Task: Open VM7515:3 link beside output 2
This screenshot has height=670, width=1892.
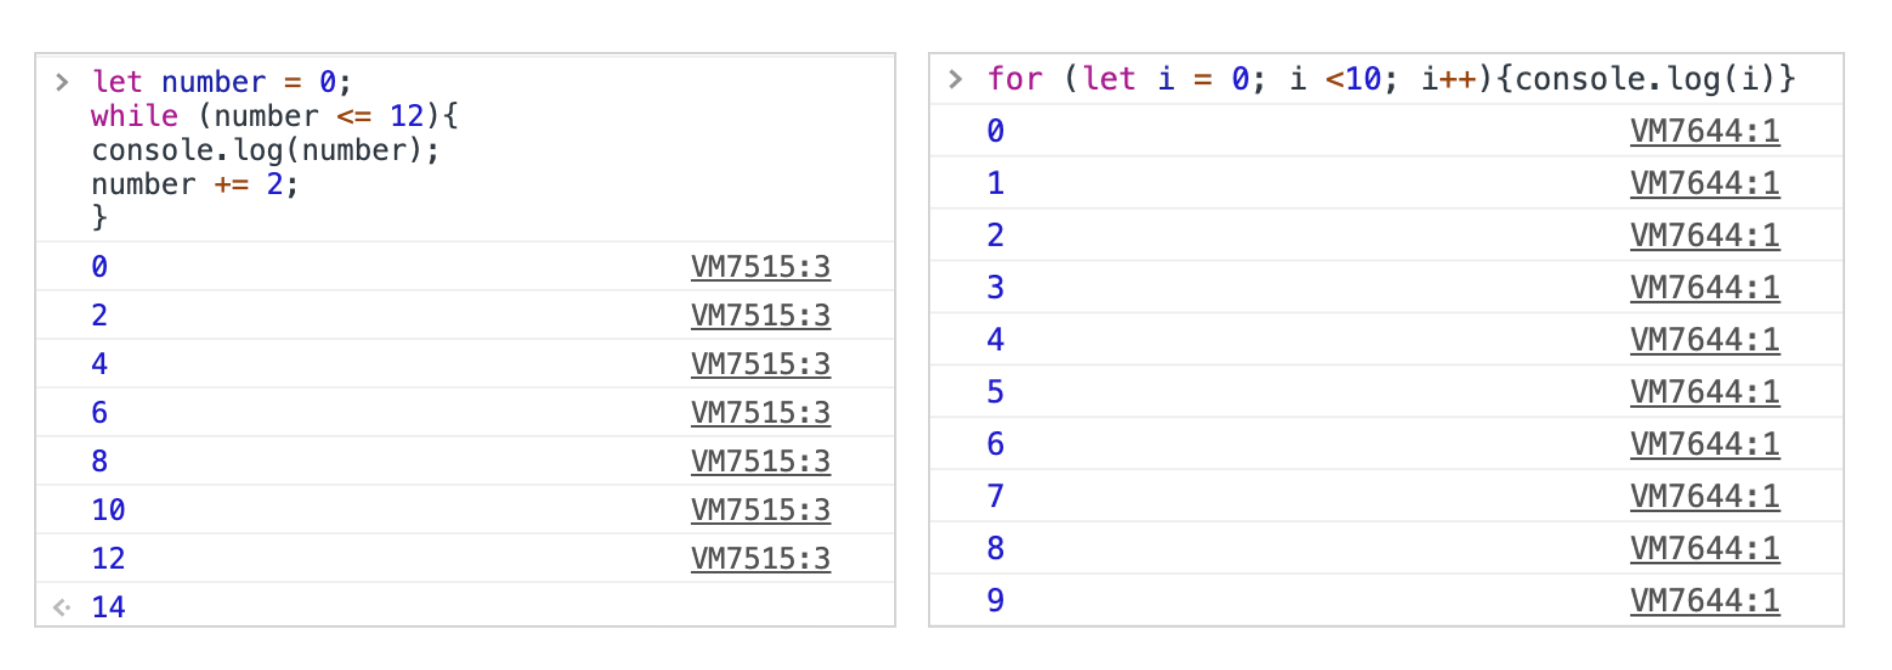Action: pyautogui.click(x=760, y=315)
